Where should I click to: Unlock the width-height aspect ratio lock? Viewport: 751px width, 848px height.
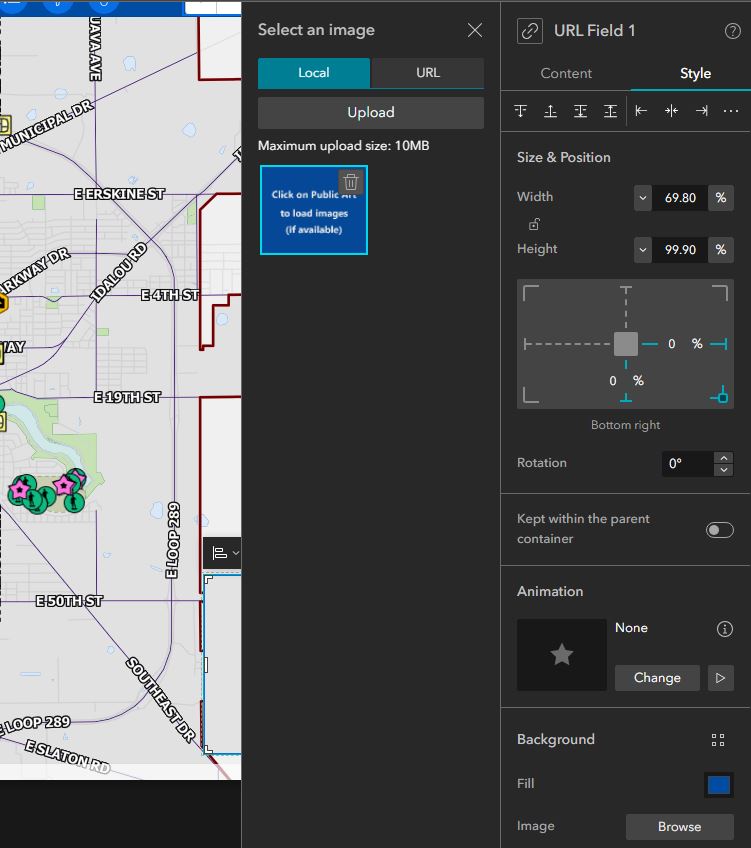(x=534, y=223)
